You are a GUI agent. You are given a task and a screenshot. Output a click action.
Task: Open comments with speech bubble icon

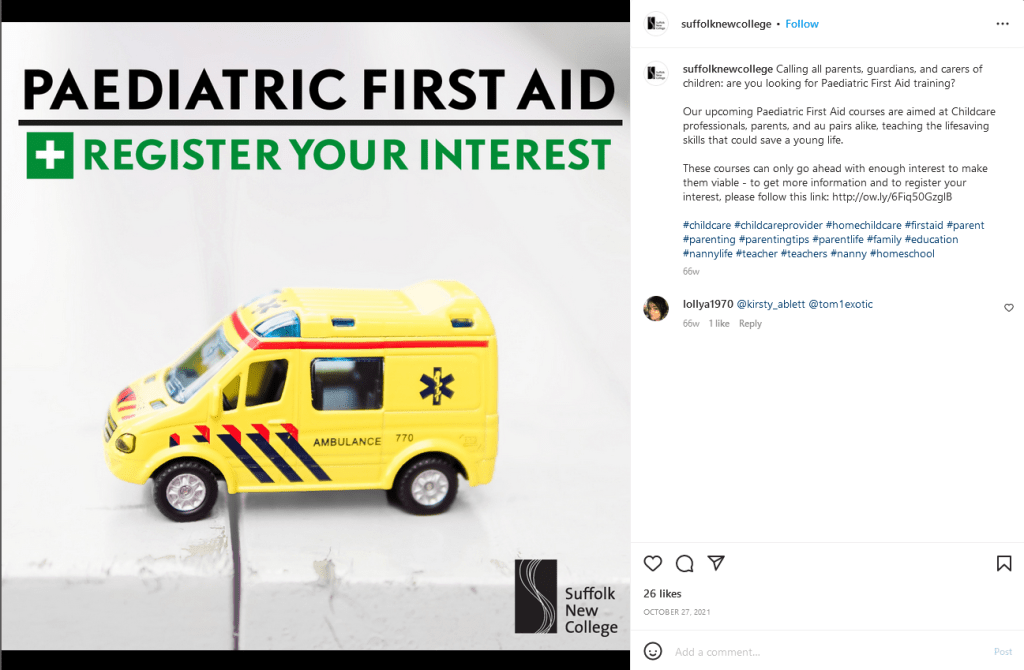point(684,563)
